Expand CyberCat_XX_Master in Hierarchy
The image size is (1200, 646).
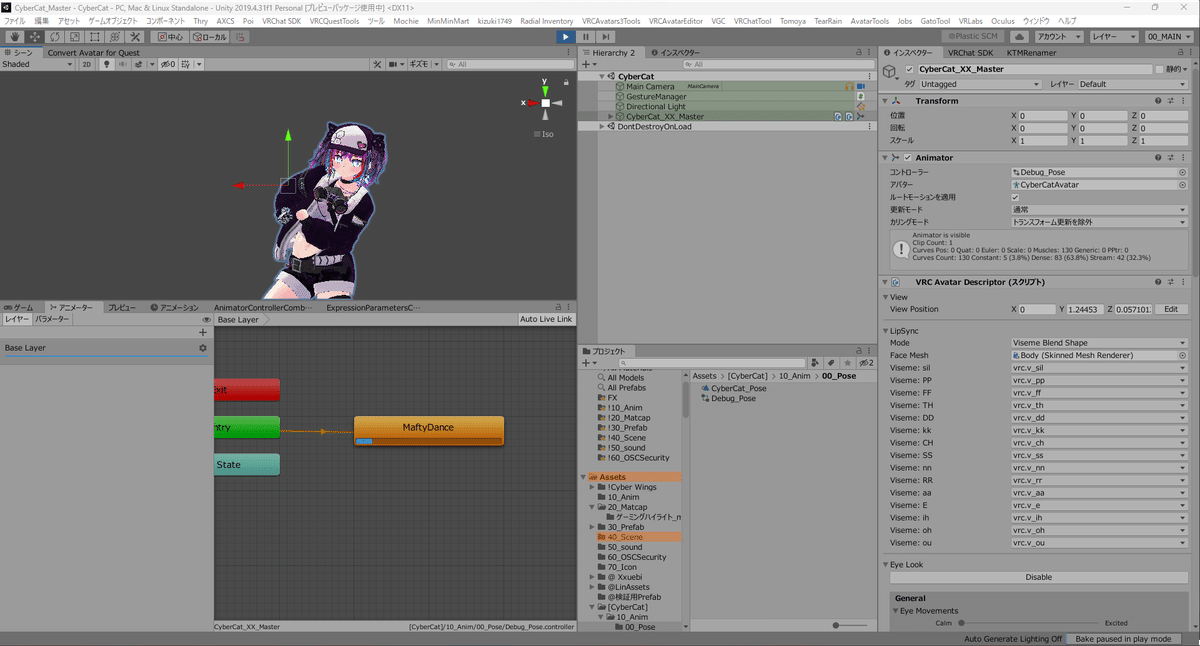612,117
